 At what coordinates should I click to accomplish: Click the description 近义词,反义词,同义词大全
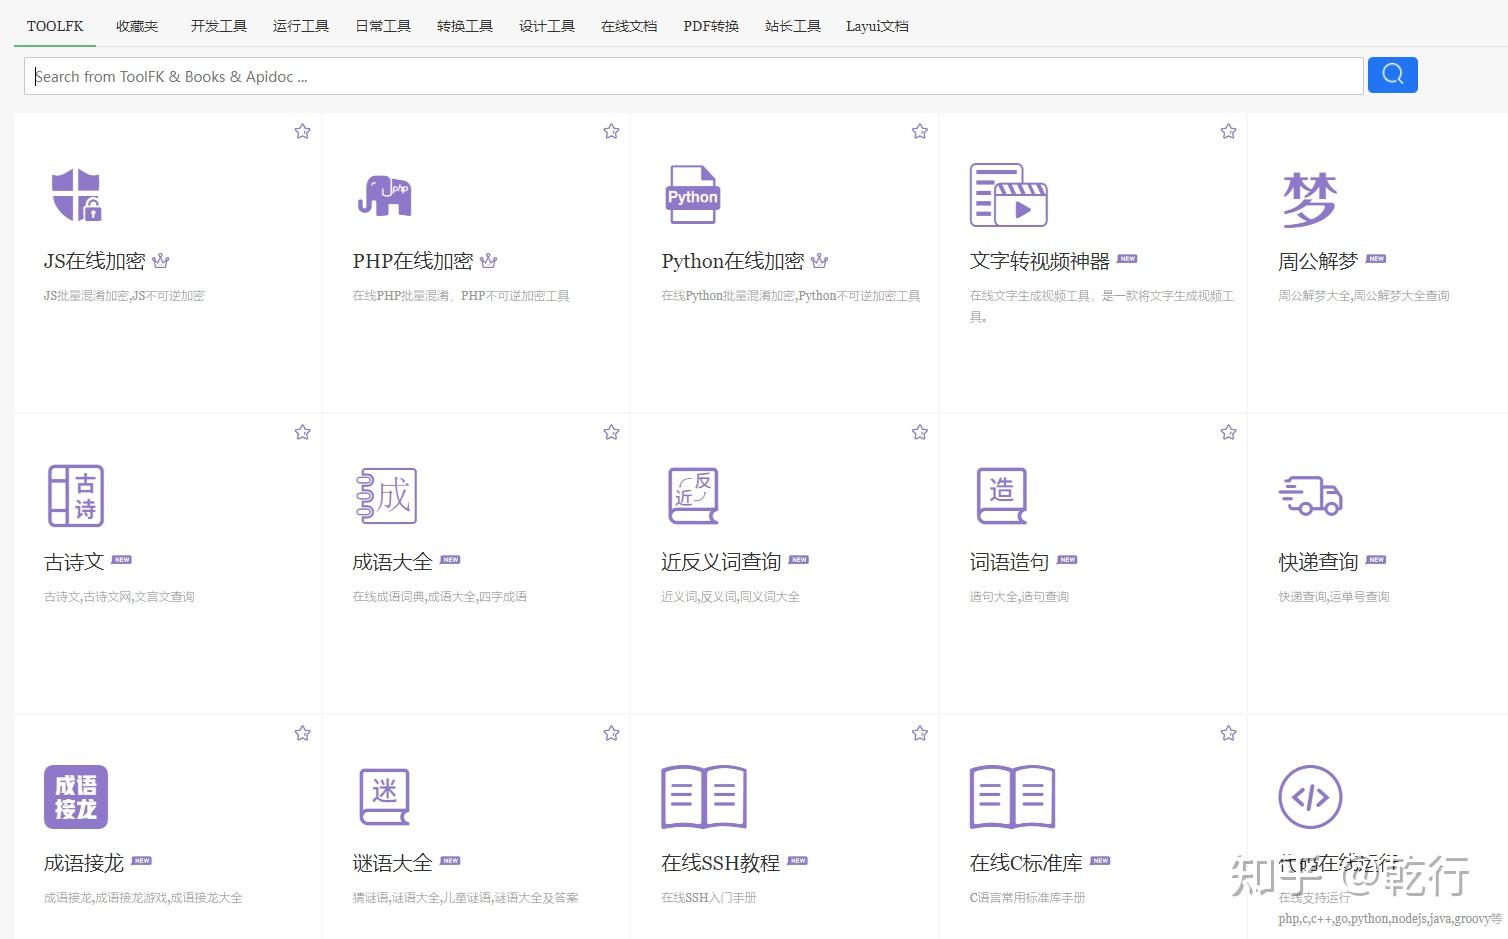(730, 597)
